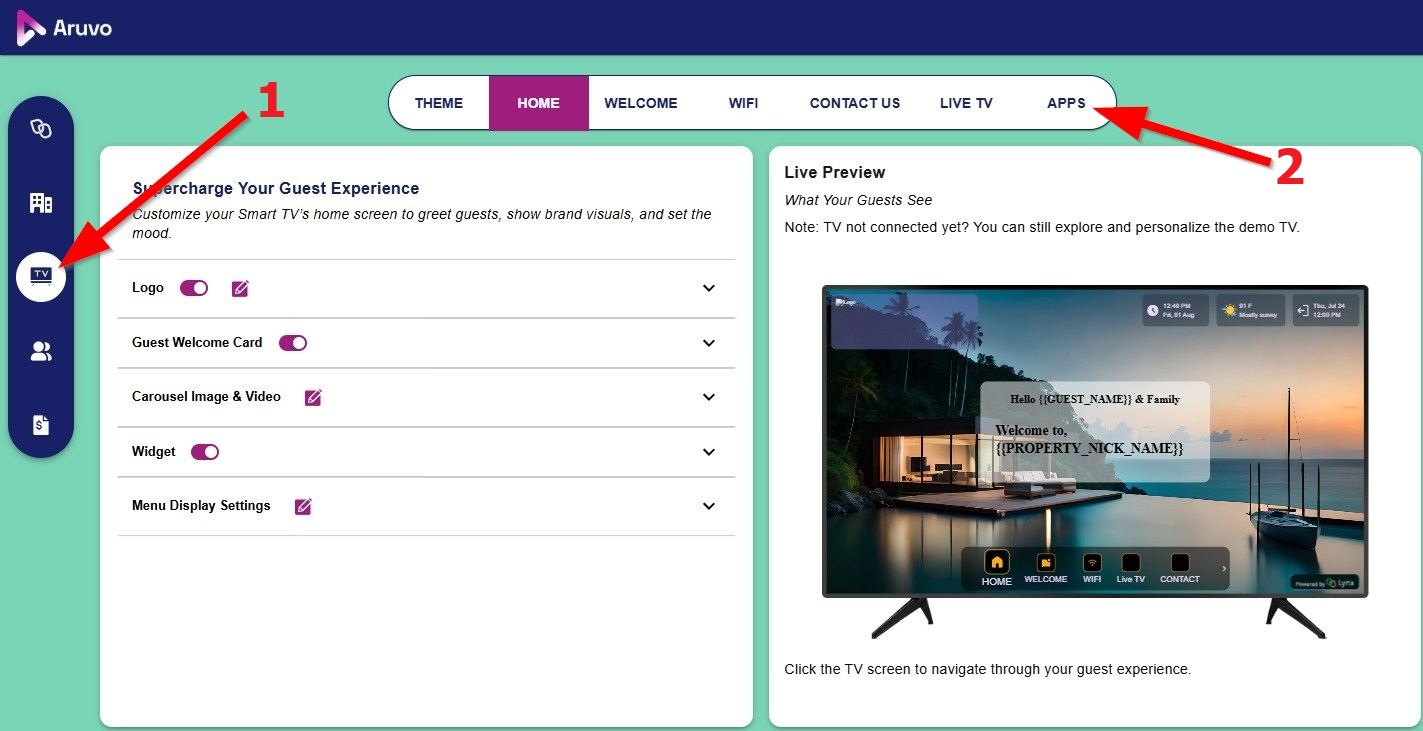Click the logo placeholder in TV preview
The width and height of the screenshot is (1423, 731).
[904, 321]
